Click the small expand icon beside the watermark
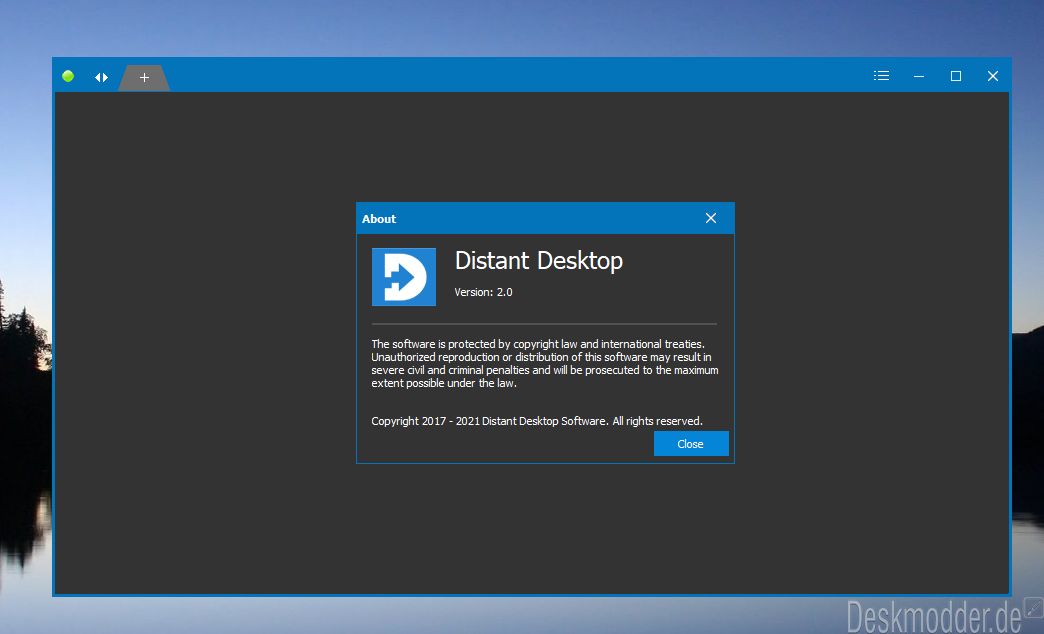The height and width of the screenshot is (634, 1044). (x=1034, y=607)
